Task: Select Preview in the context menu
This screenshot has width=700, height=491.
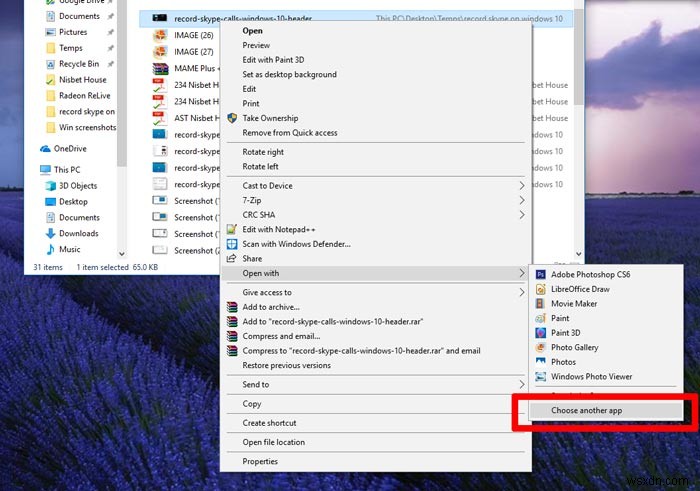Action: click(x=256, y=46)
